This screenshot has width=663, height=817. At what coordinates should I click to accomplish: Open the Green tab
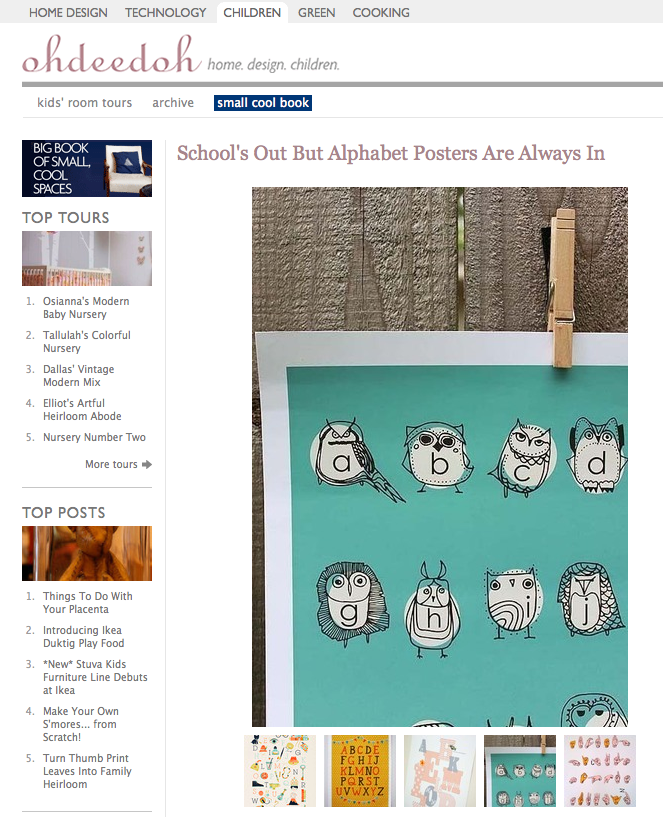tap(316, 13)
